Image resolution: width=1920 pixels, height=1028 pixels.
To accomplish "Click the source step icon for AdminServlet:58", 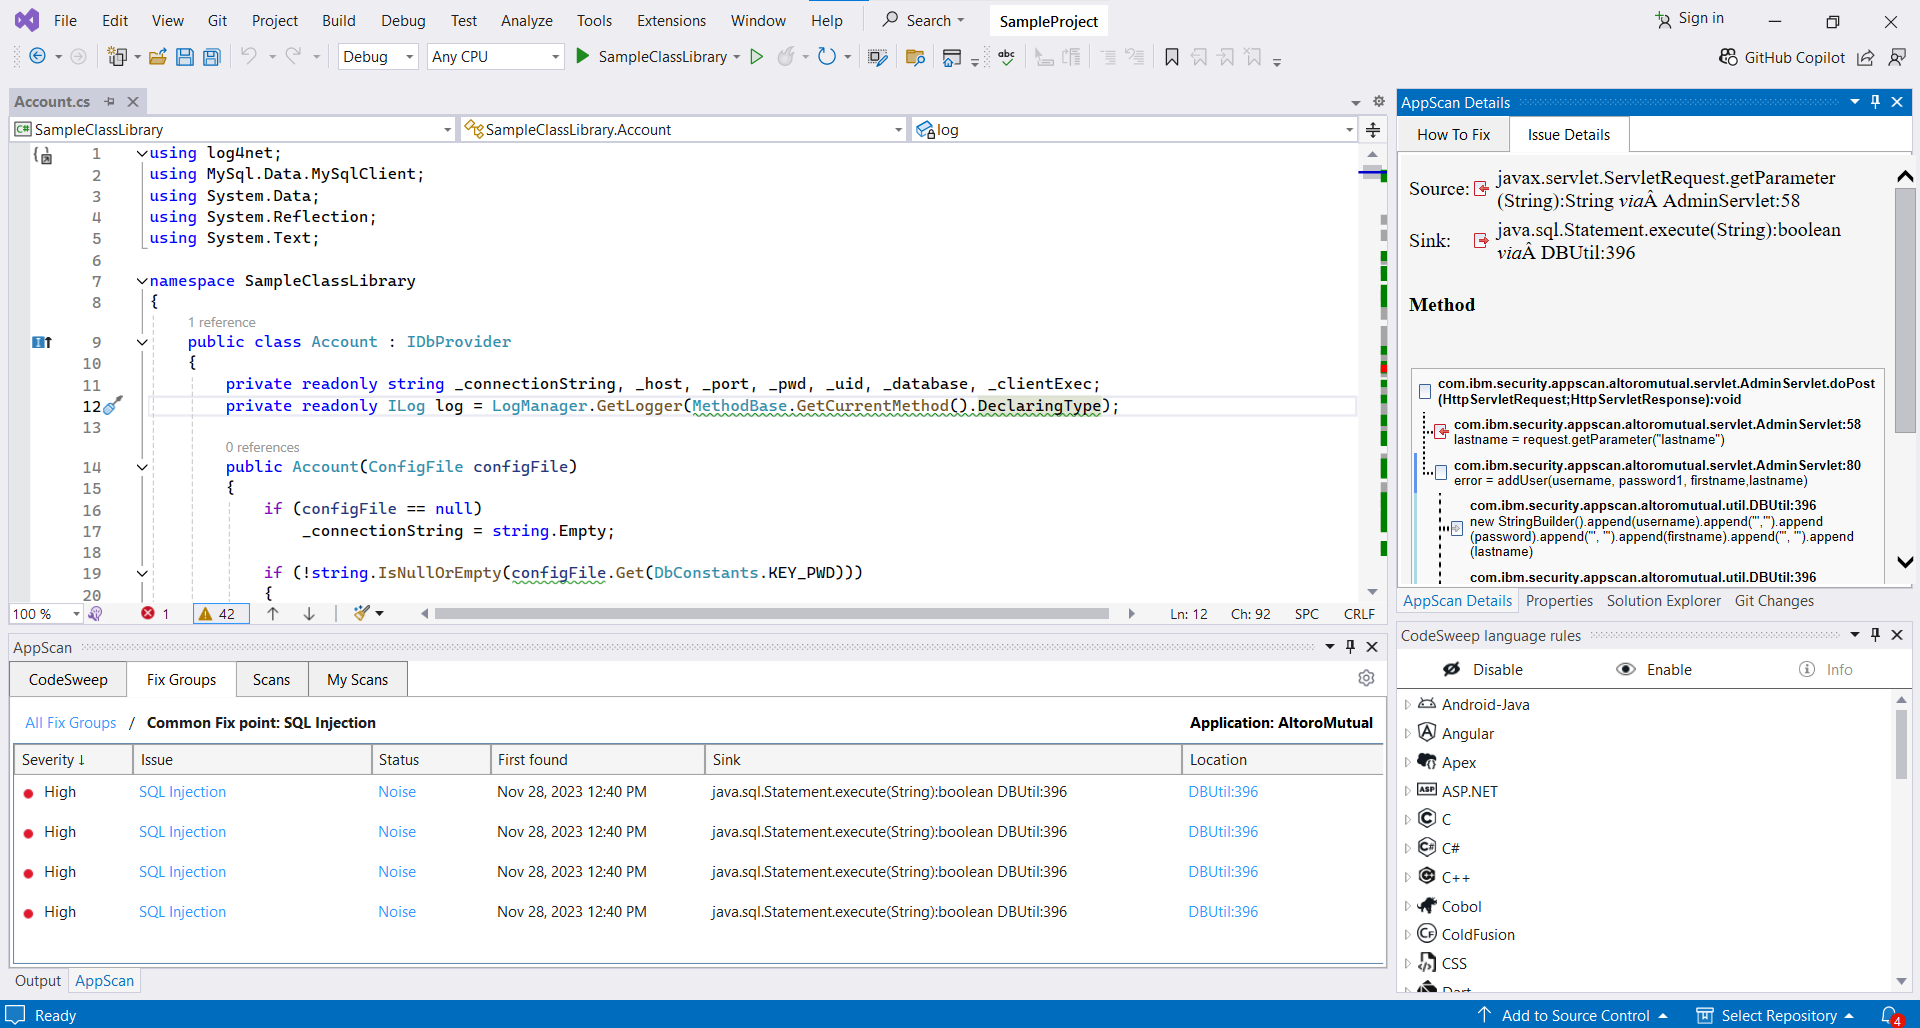I will [x=1441, y=431].
